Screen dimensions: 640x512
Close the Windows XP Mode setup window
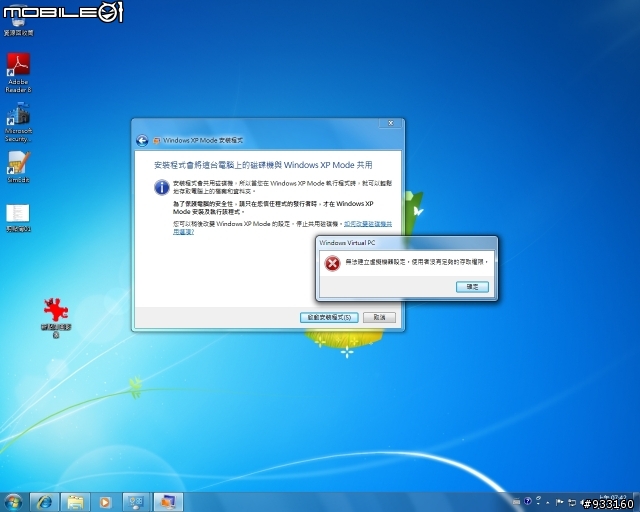coord(391,123)
